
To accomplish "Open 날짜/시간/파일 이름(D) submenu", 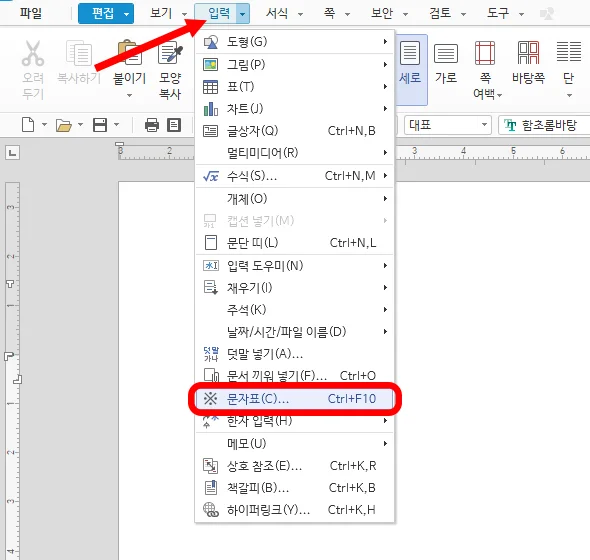I will click(295, 332).
